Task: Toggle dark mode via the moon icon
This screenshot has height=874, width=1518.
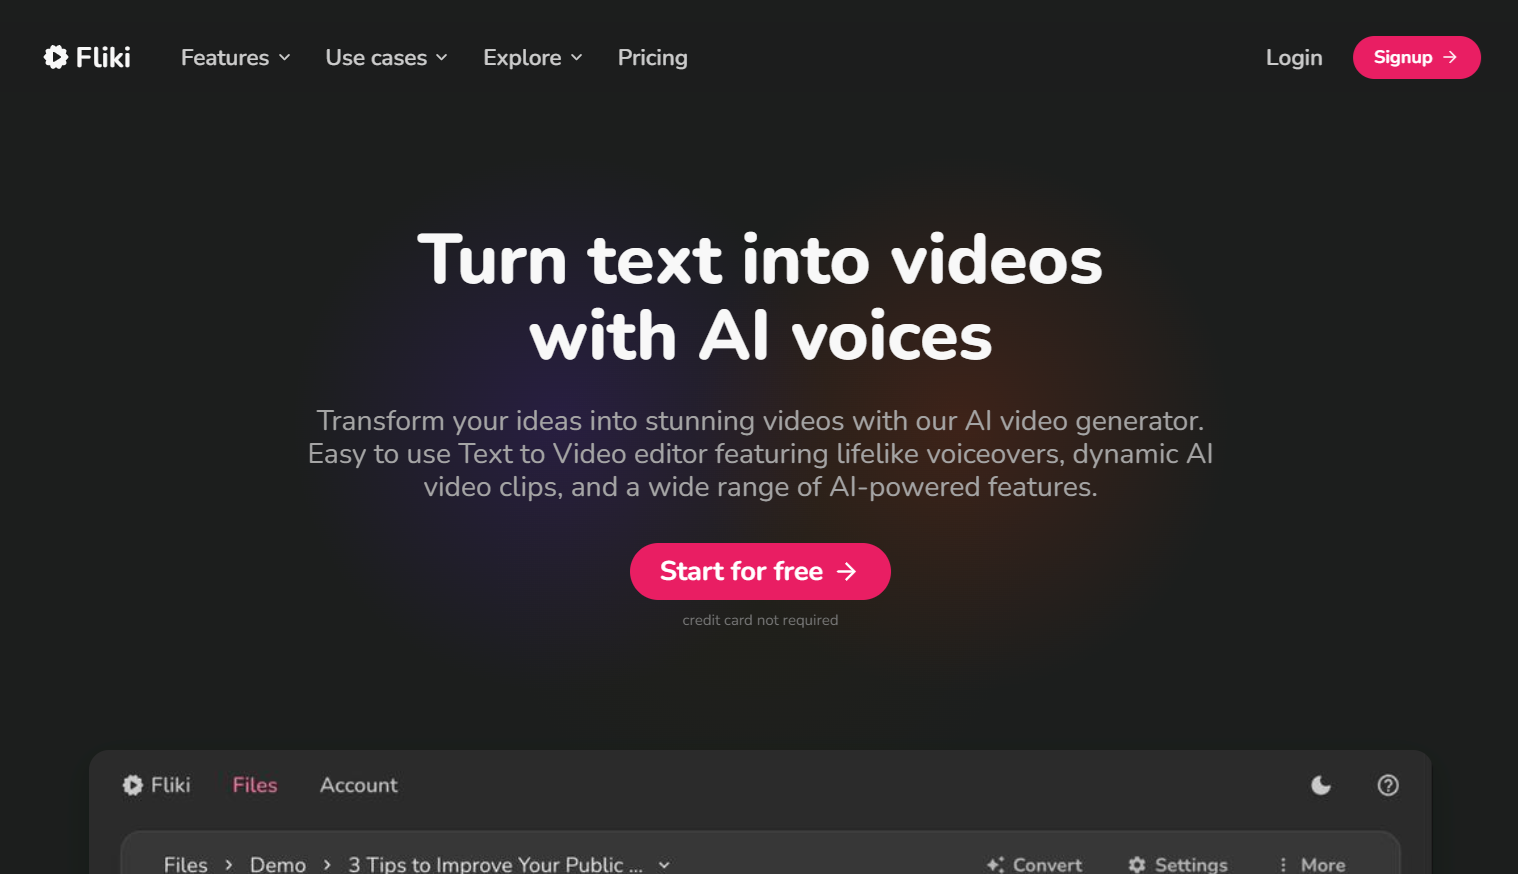Action: point(1321,785)
